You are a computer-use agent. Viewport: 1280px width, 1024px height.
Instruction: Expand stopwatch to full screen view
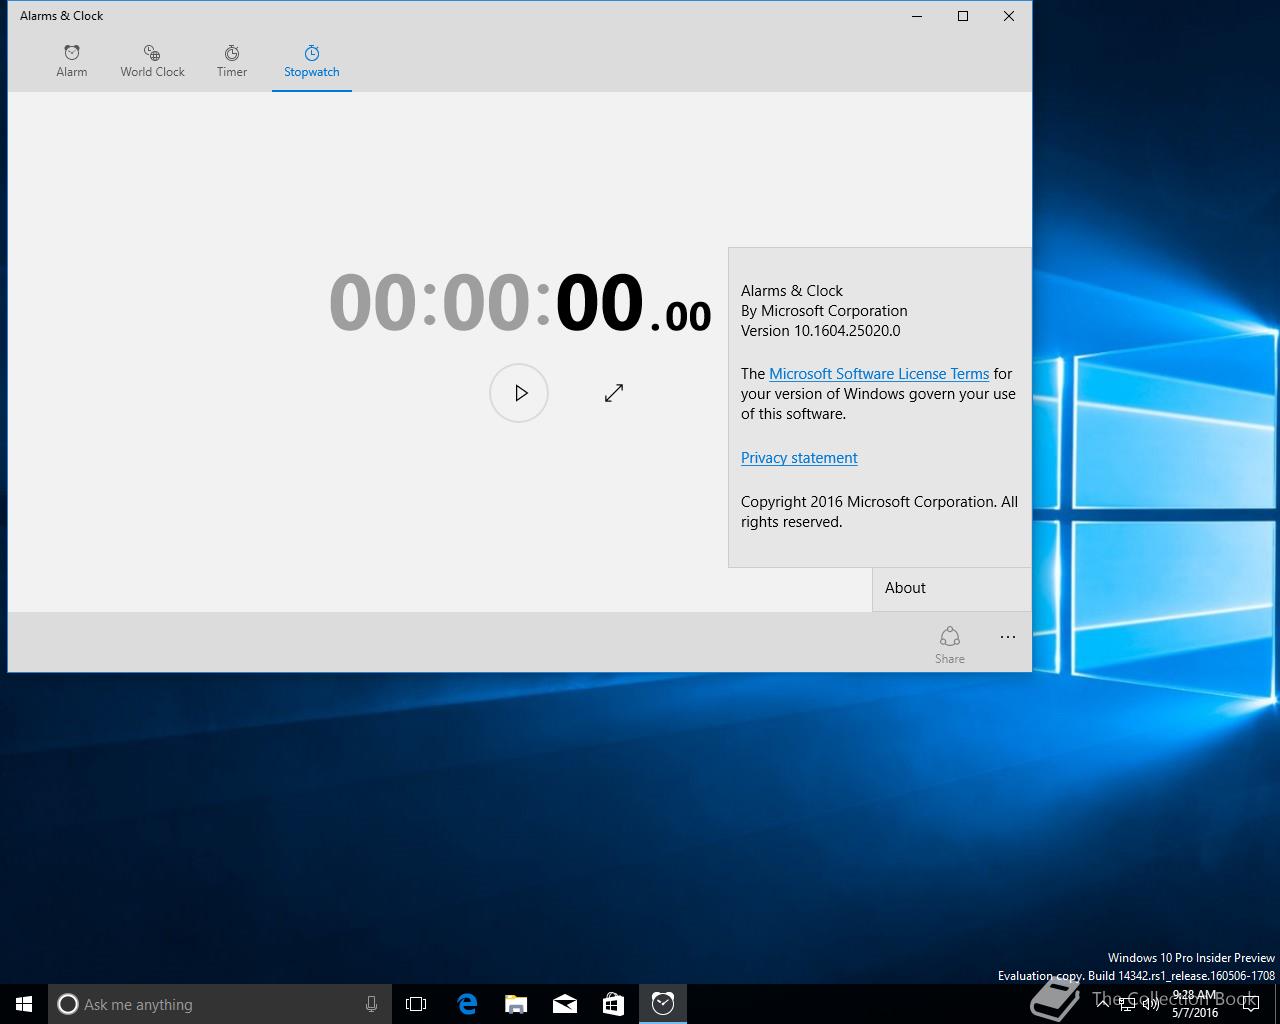(x=614, y=393)
